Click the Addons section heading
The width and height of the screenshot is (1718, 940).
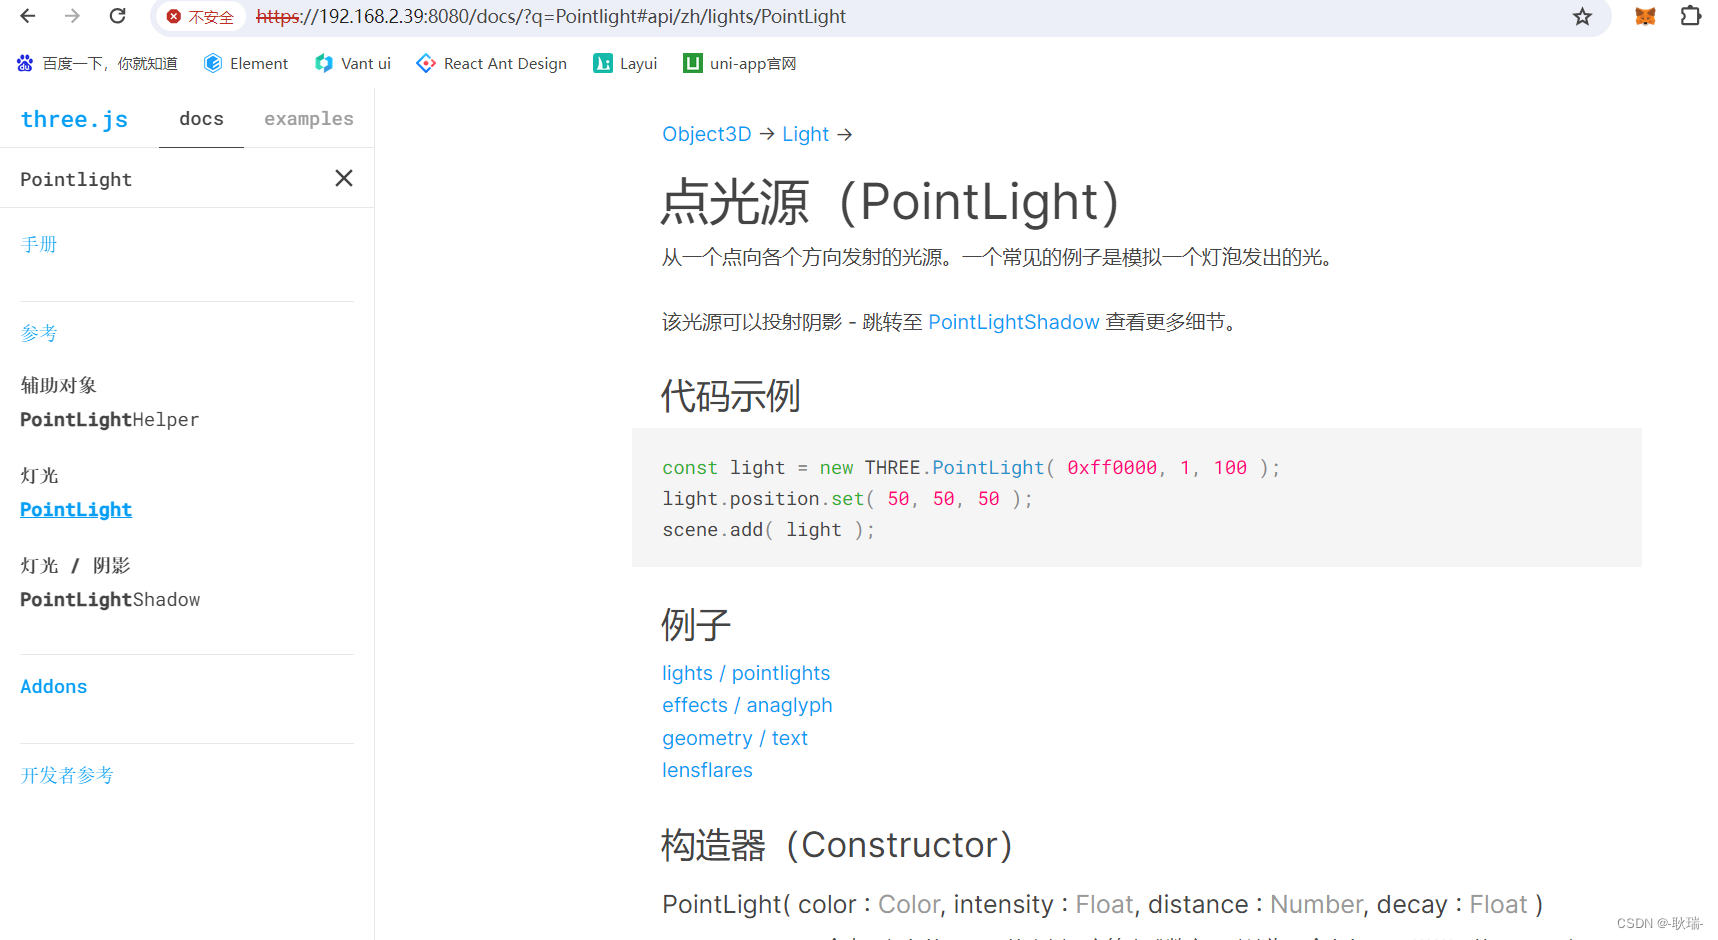[x=54, y=687]
